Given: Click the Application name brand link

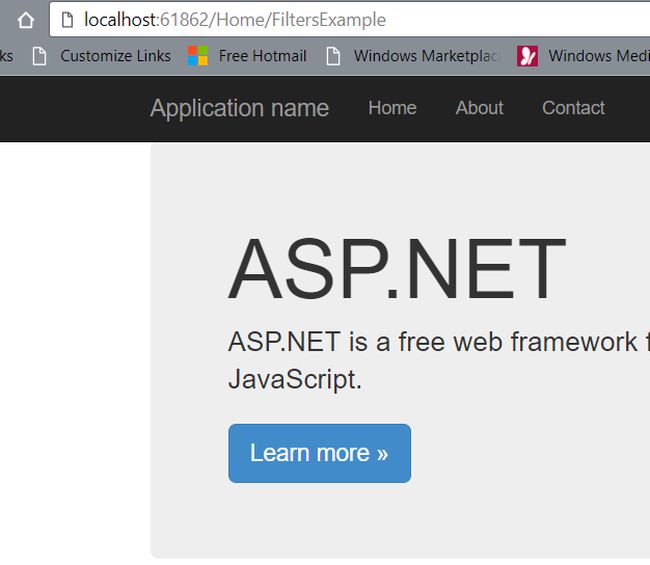Looking at the screenshot, I should click(x=240, y=109).
